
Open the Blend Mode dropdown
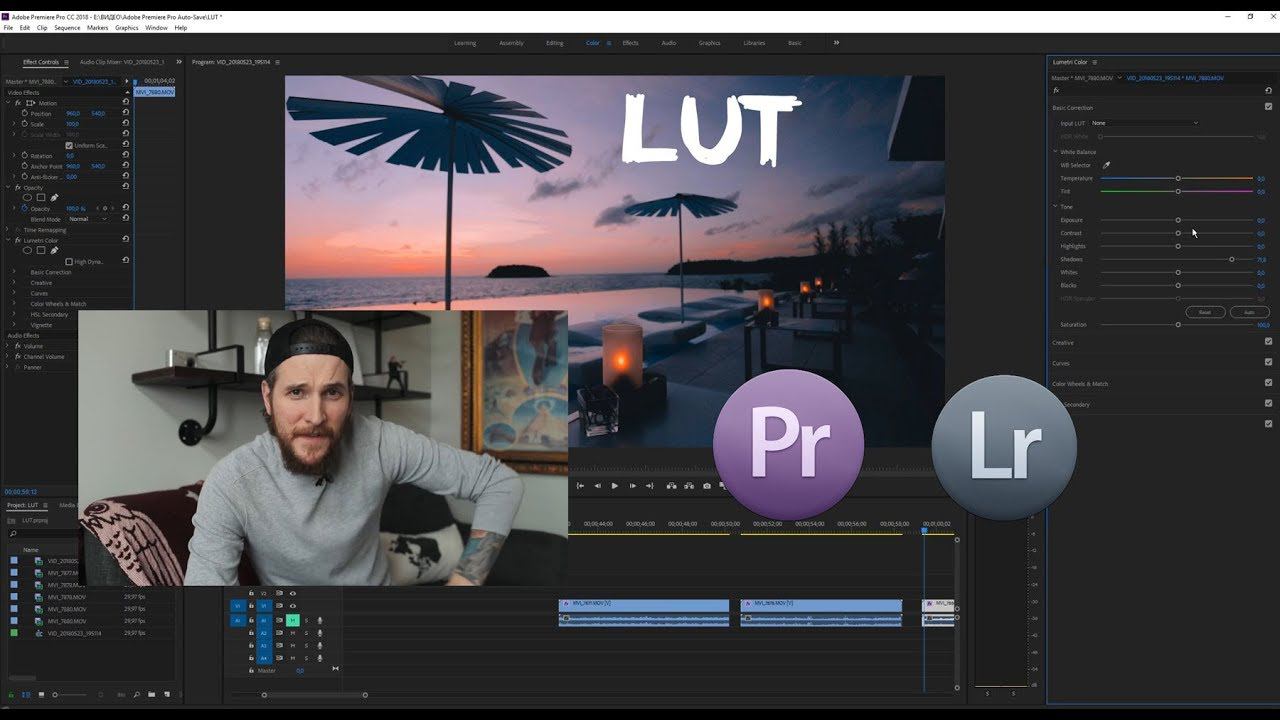88,219
